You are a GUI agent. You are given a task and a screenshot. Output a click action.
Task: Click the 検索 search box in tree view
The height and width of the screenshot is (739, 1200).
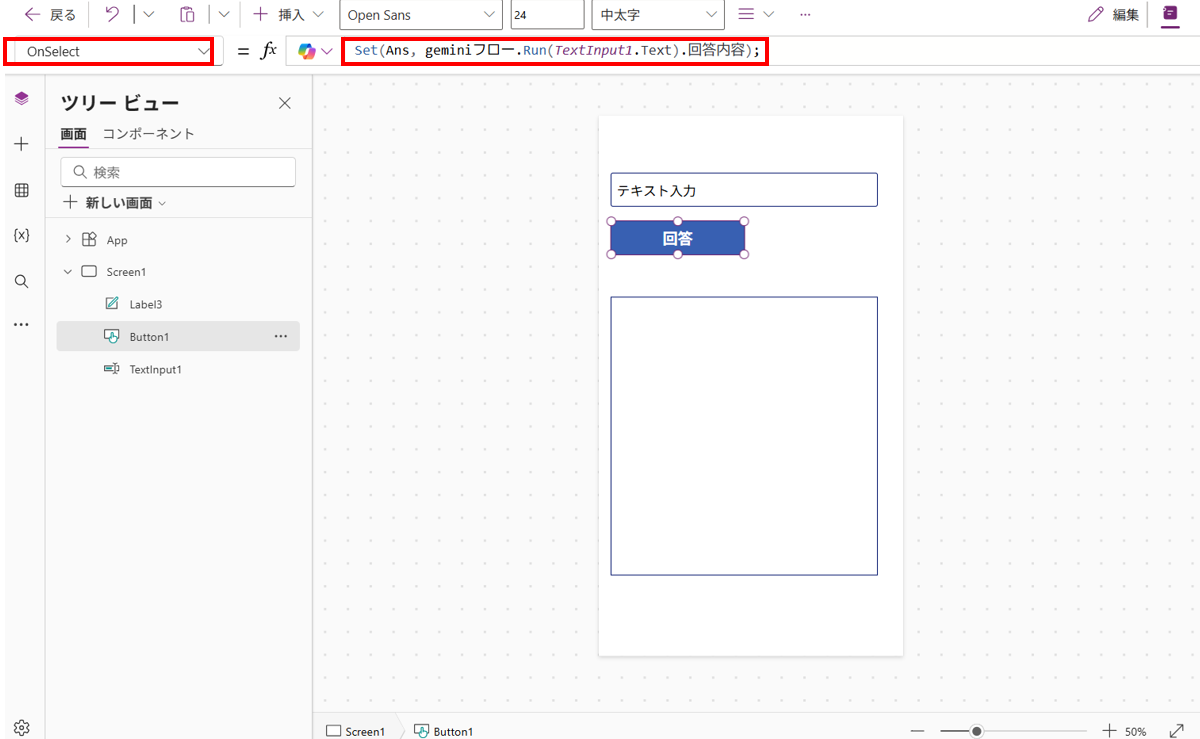coord(178,172)
